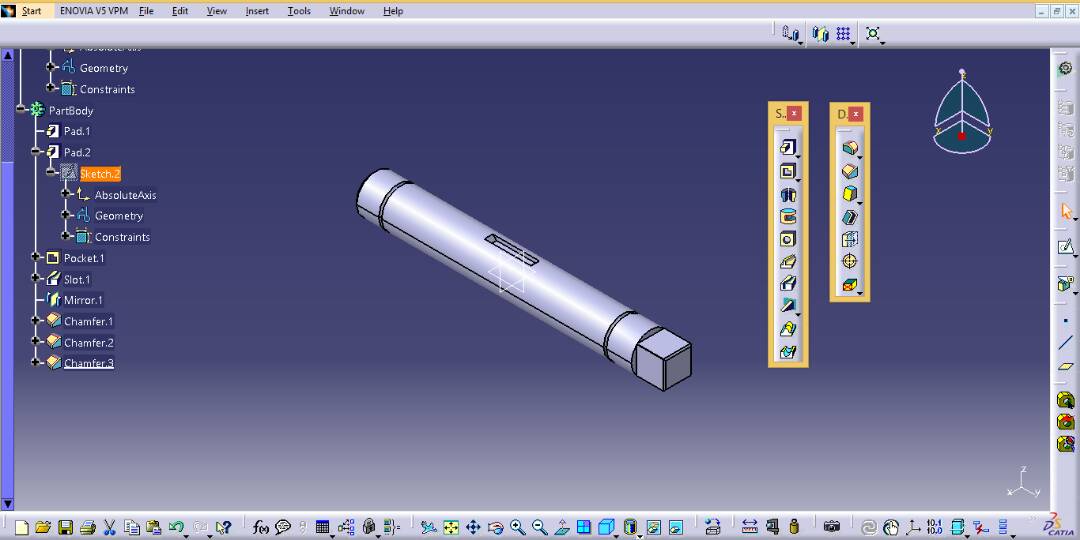Open the Tools menu
This screenshot has height=540, width=1080.
299,11
